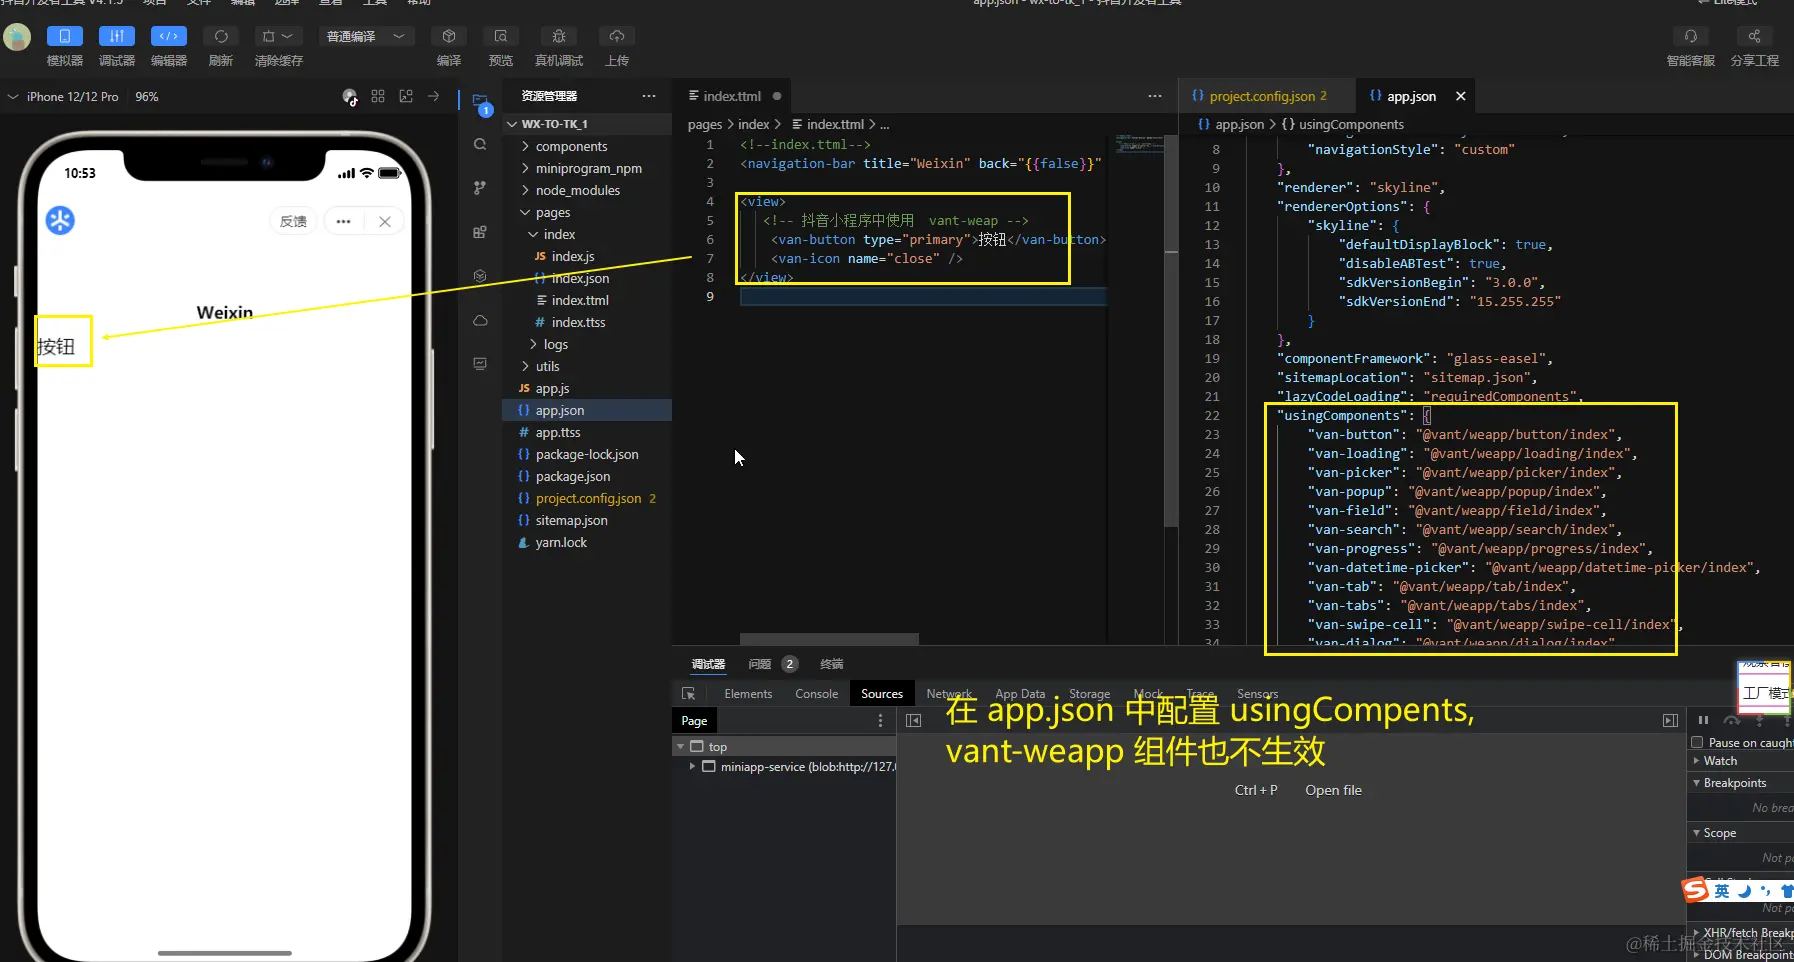
Task: Toggle the 模拟器 simulator panel
Action: tap(65, 37)
